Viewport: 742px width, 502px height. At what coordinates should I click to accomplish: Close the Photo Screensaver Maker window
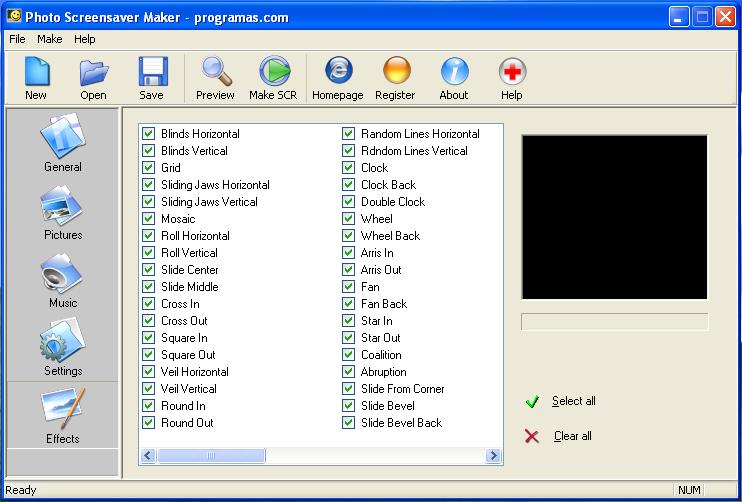(x=725, y=17)
